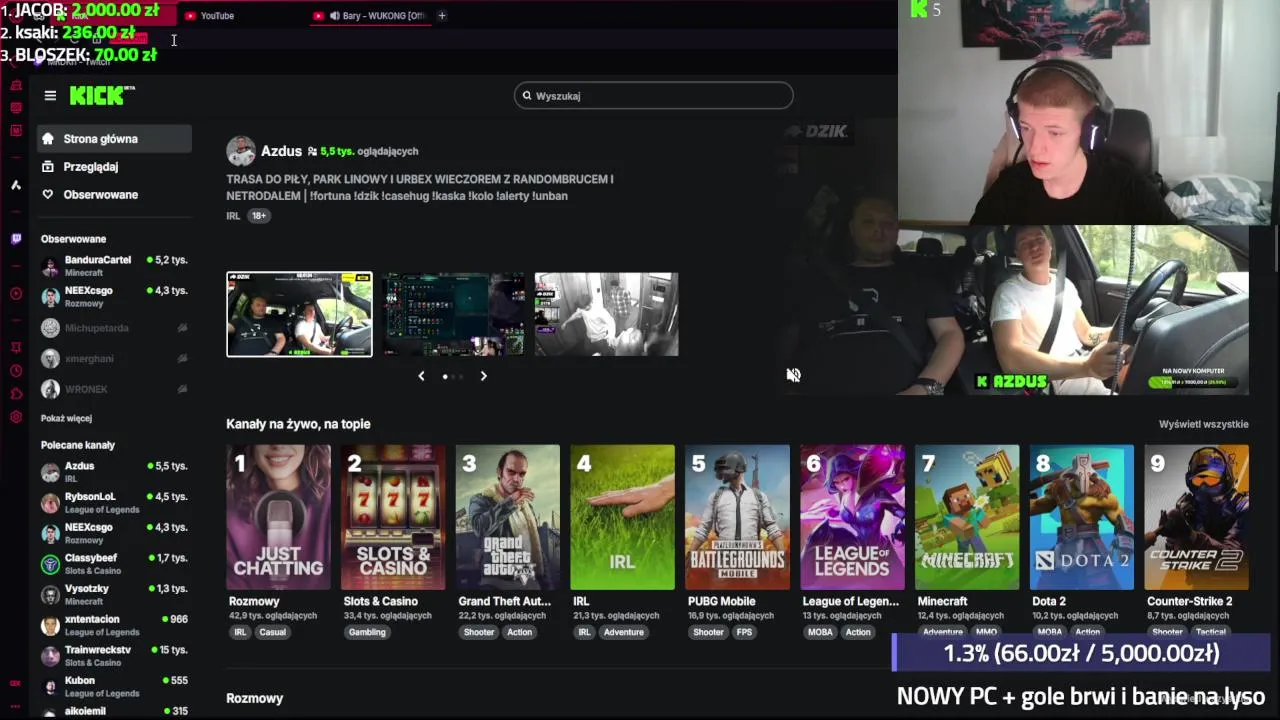Open offline channel WRONEK
This screenshot has width=1280, height=720.
point(115,389)
